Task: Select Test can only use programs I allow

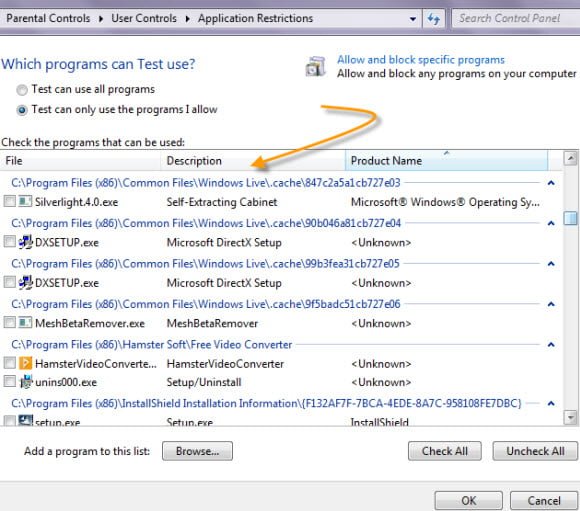Action: click(22, 110)
